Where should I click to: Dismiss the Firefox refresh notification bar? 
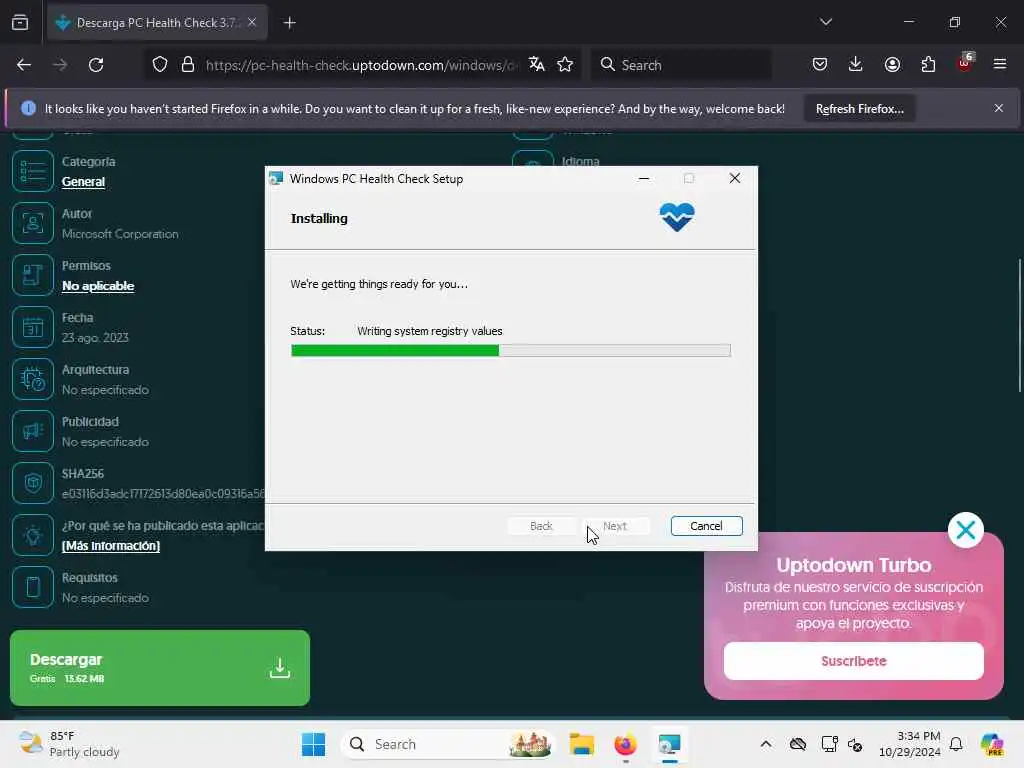pos(999,108)
